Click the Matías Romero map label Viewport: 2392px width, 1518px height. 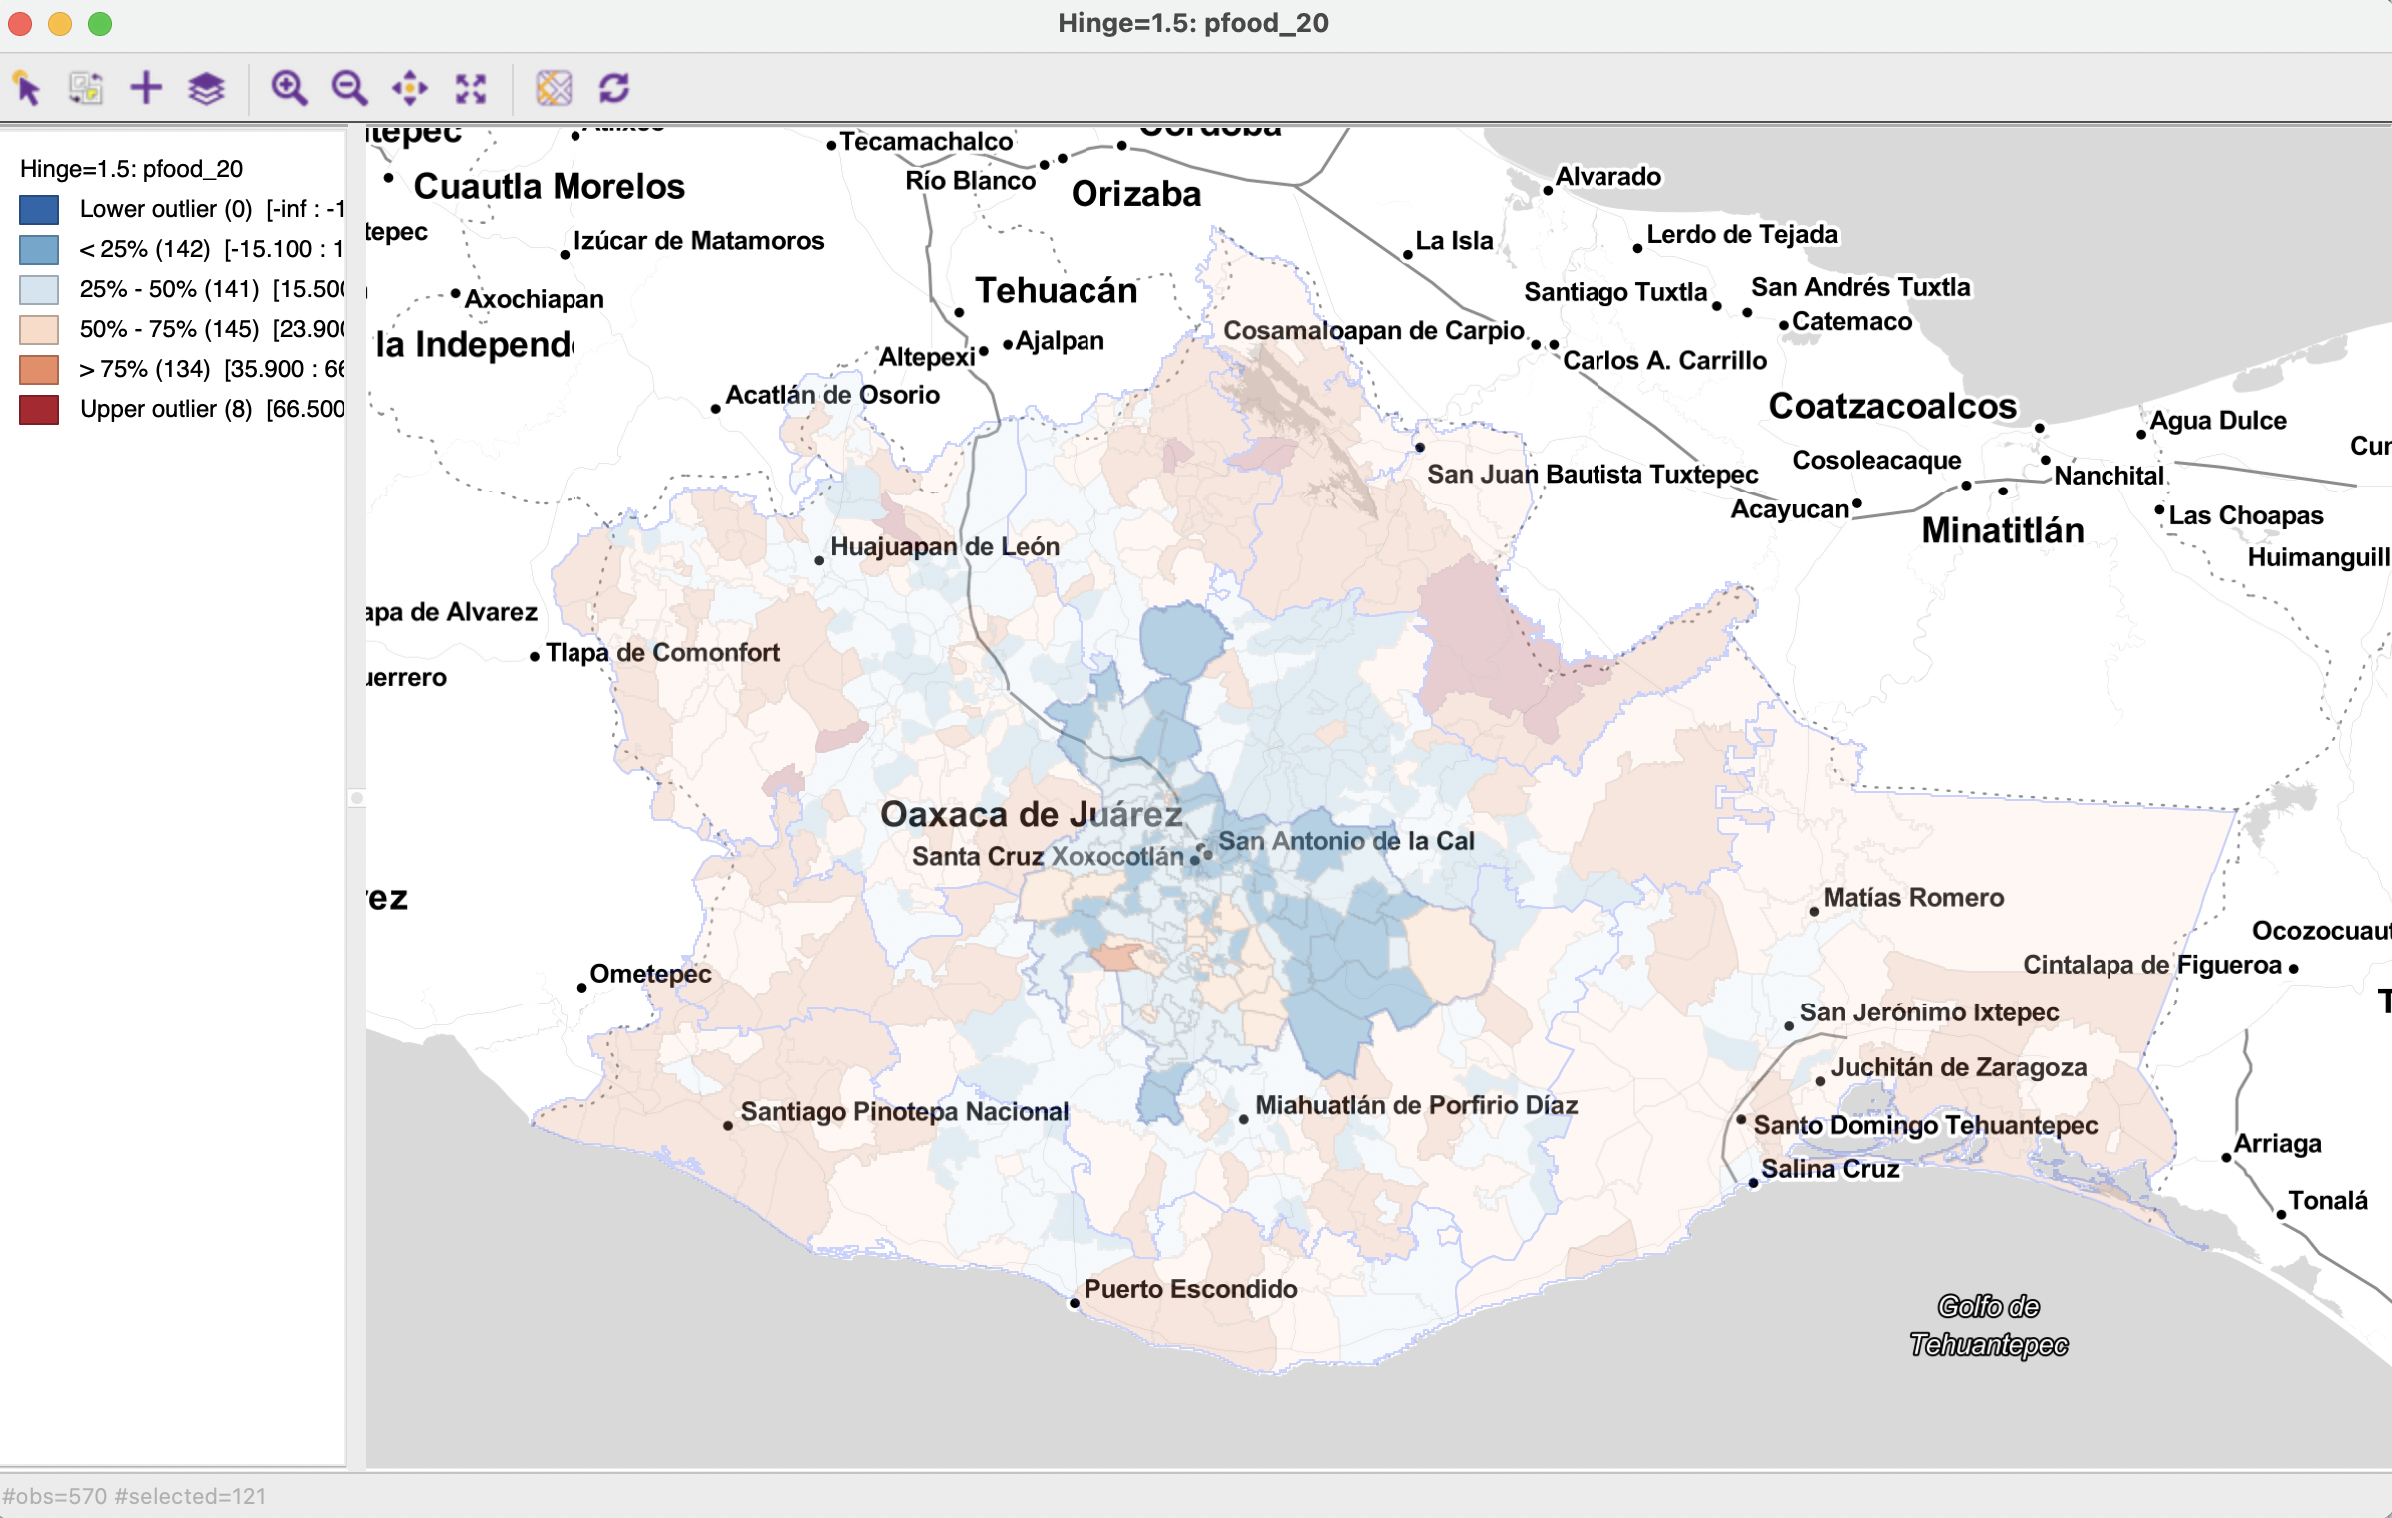(x=1913, y=897)
